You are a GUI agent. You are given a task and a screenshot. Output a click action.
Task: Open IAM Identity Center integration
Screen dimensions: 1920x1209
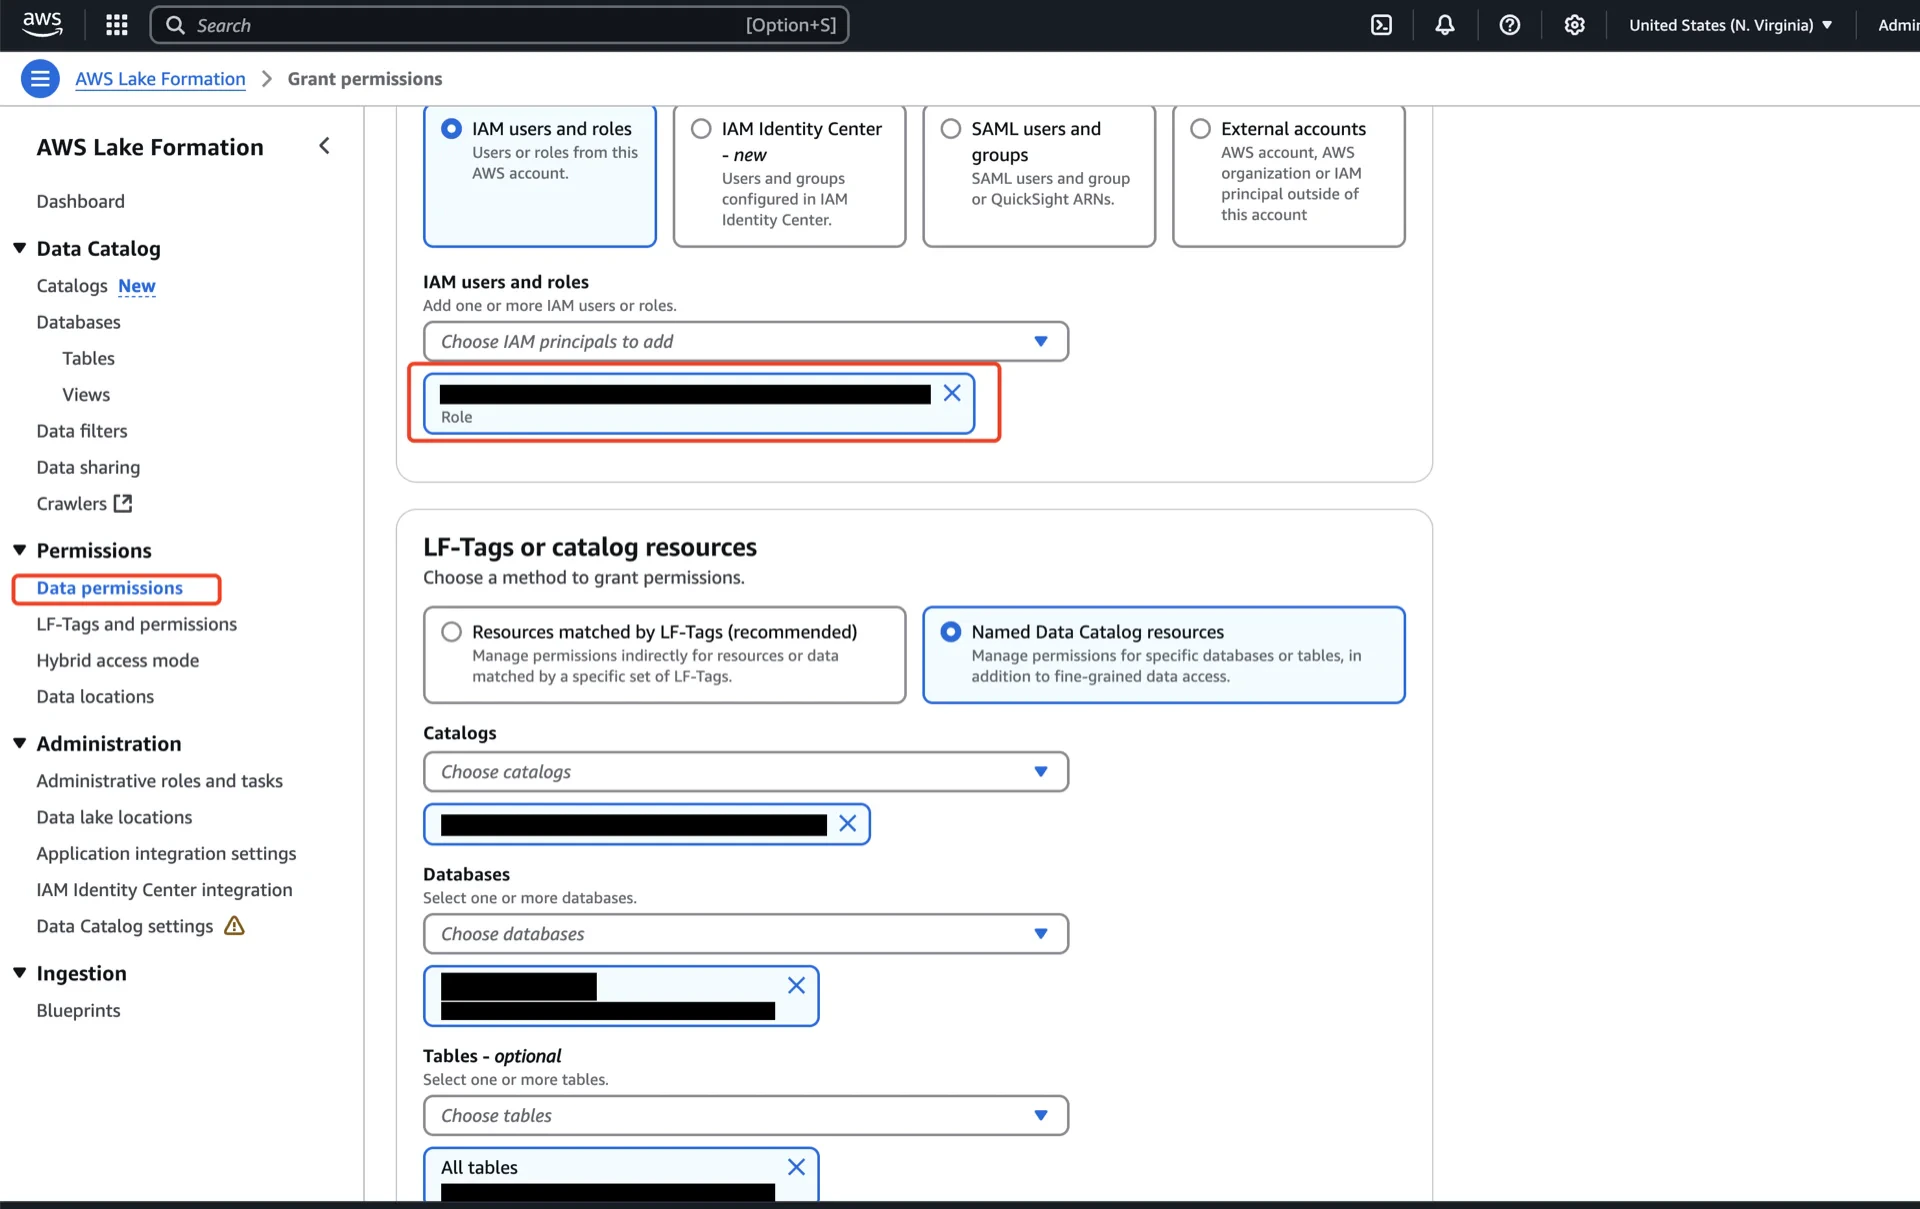pos(164,889)
